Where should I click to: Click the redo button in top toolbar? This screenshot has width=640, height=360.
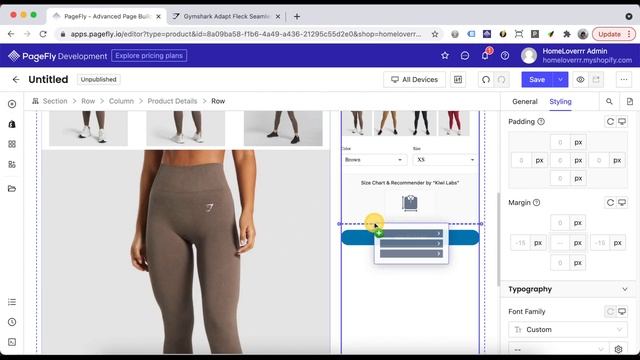pos(501,80)
